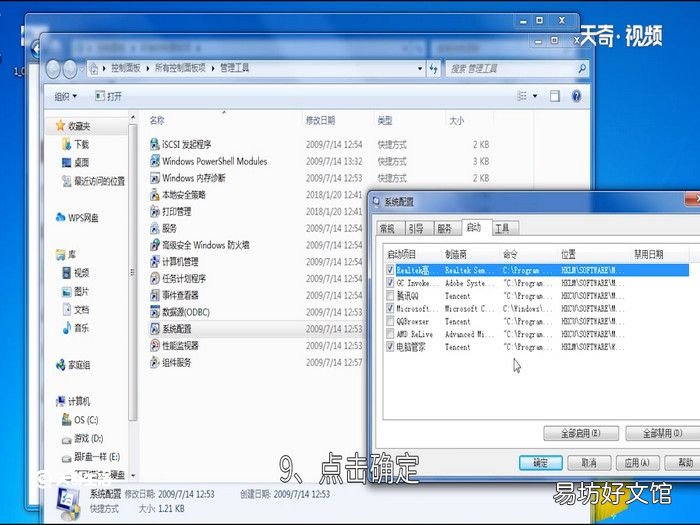Click the 帮助 button in 系统配置

[x=682, y=463]
